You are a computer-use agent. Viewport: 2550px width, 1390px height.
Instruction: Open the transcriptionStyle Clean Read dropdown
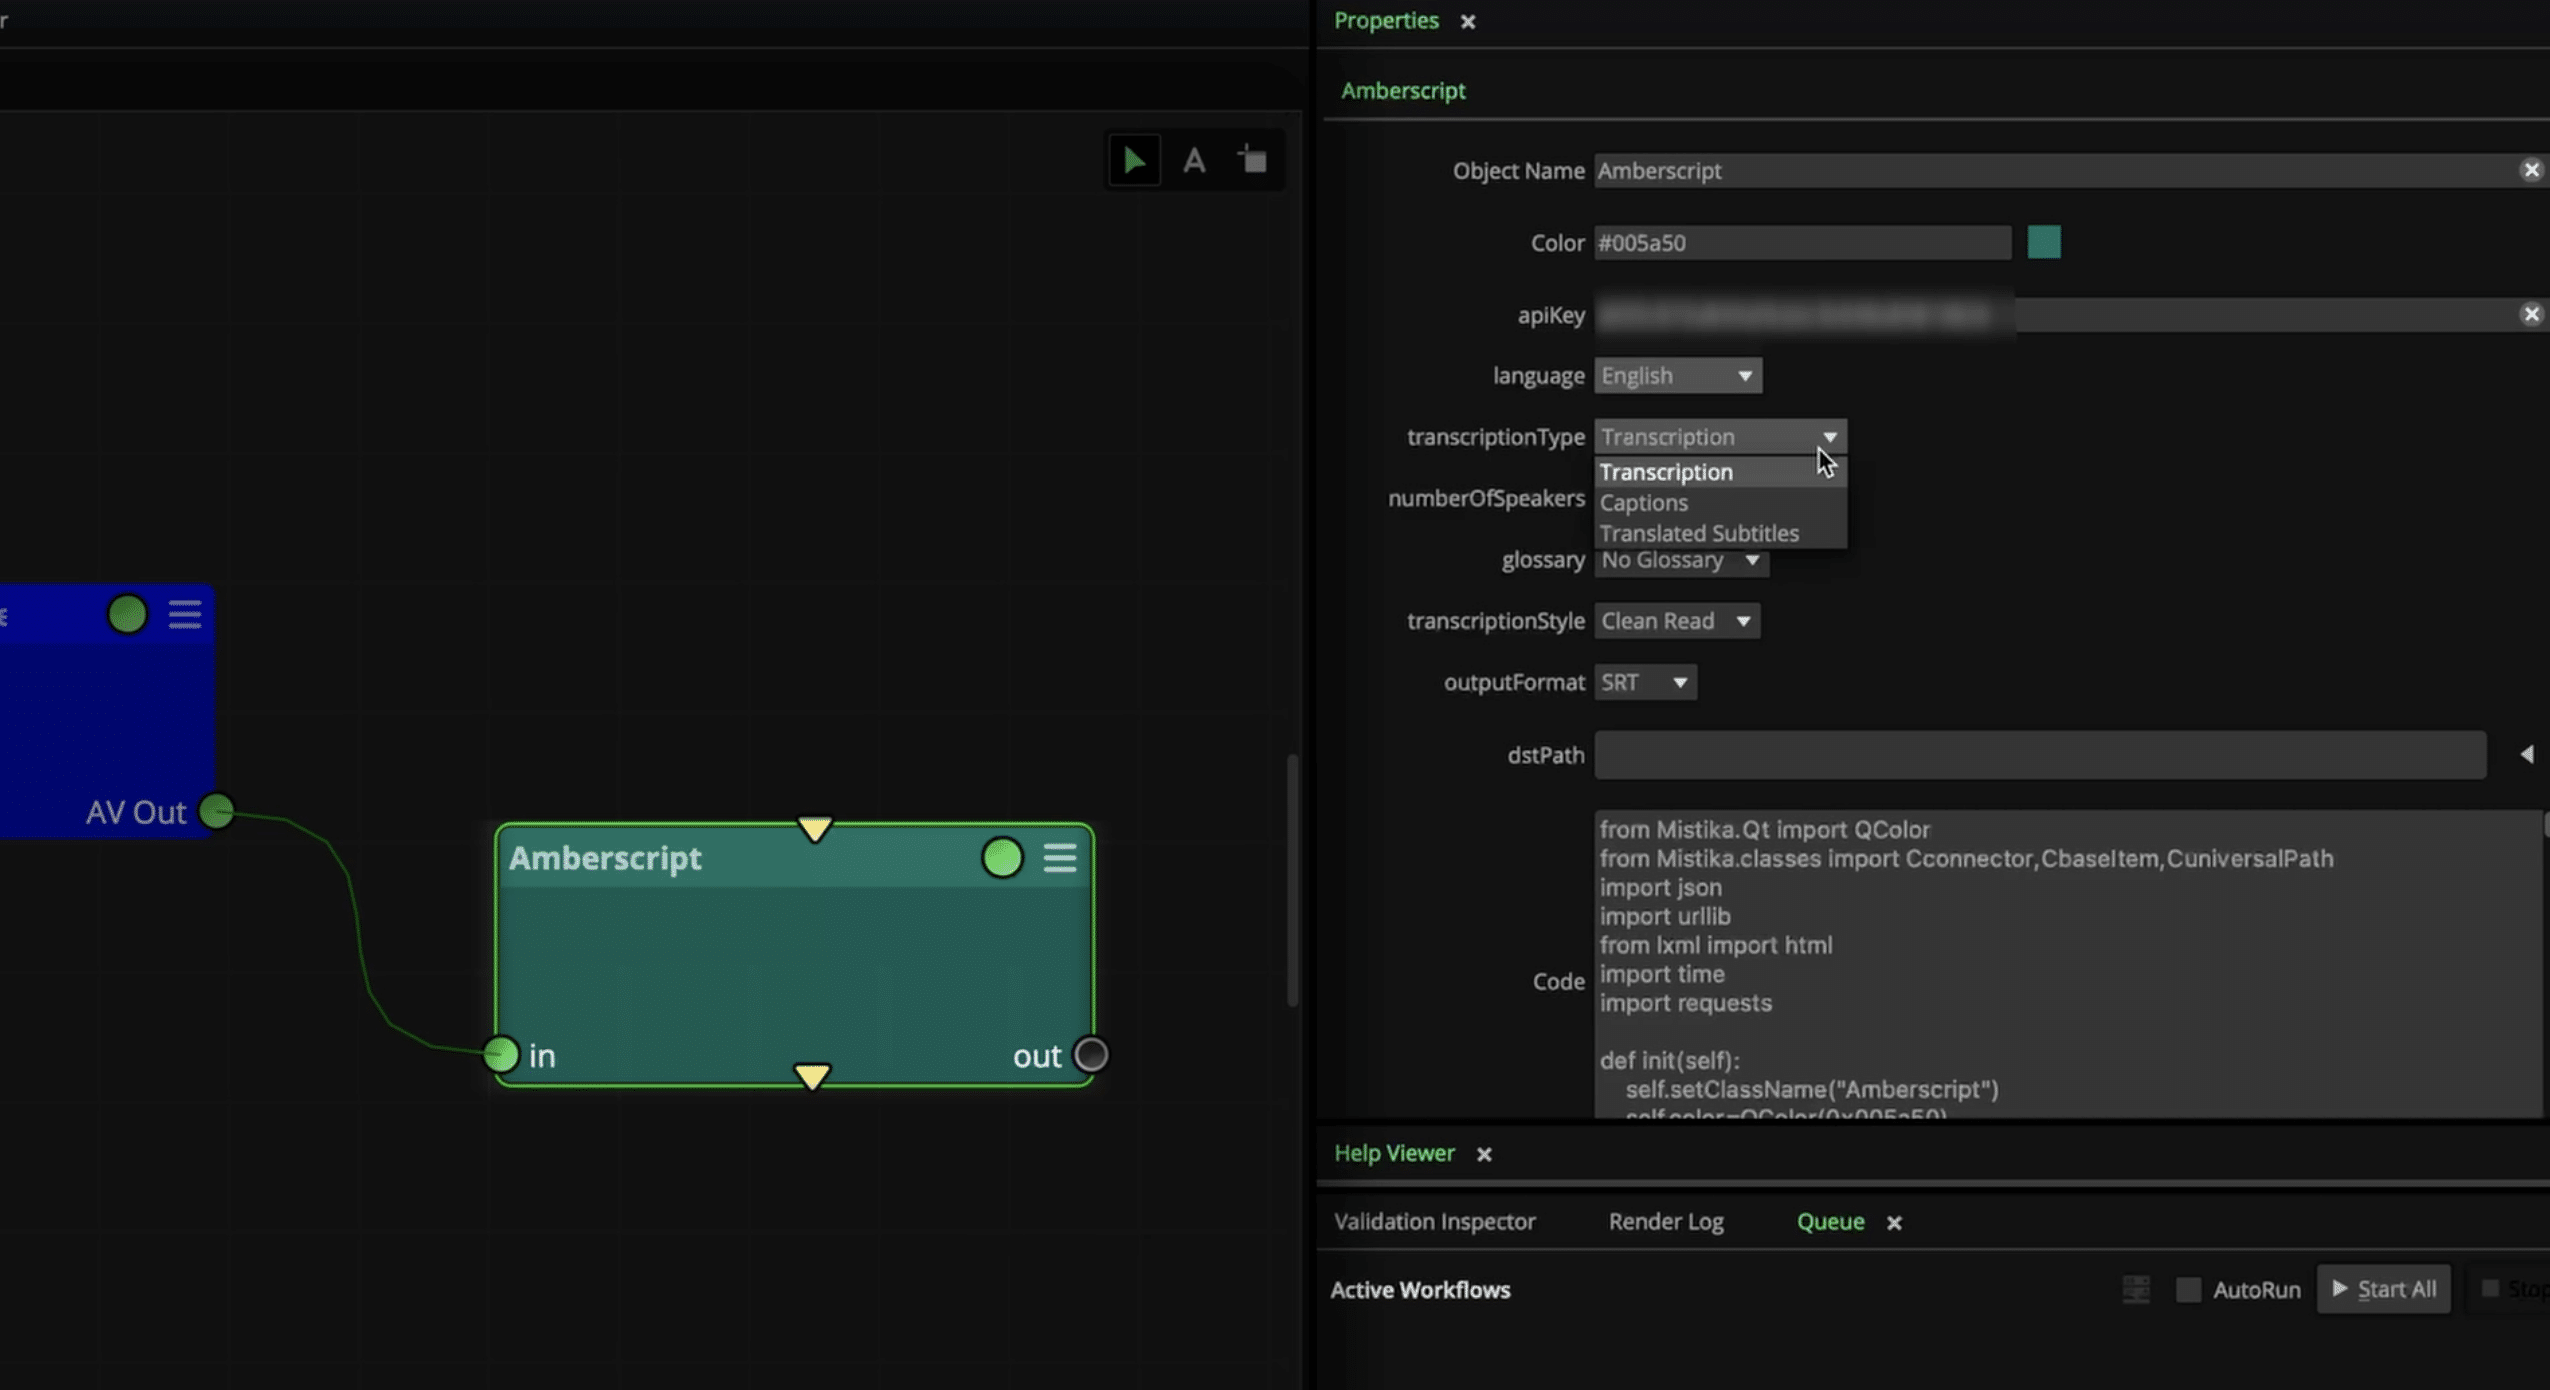coord(1677,620)
